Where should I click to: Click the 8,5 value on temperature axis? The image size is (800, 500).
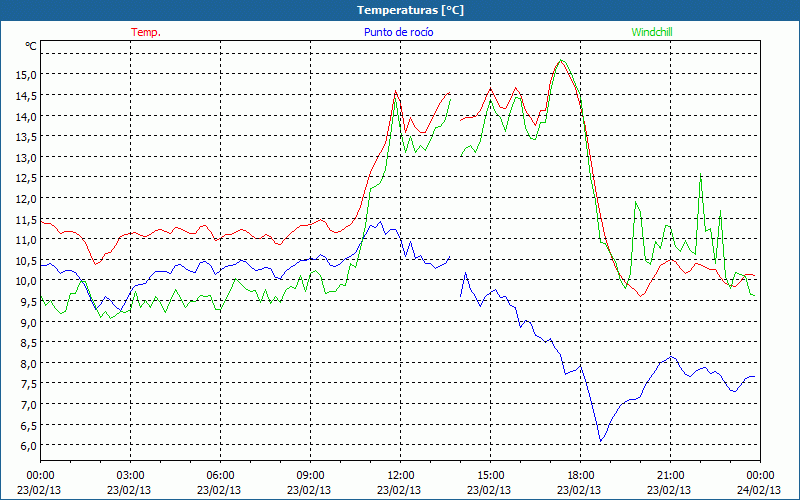tap(28, 343)
